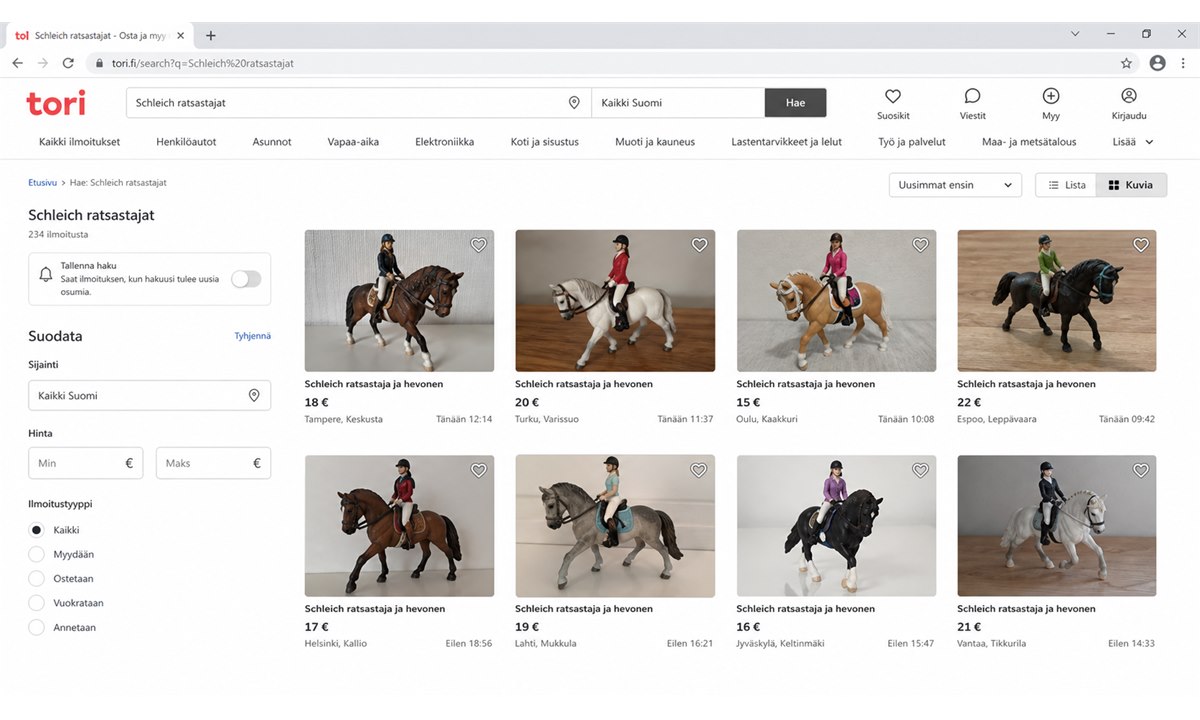
Task: Open the browser three-dot menu
Action: [x=1183, y=63]
